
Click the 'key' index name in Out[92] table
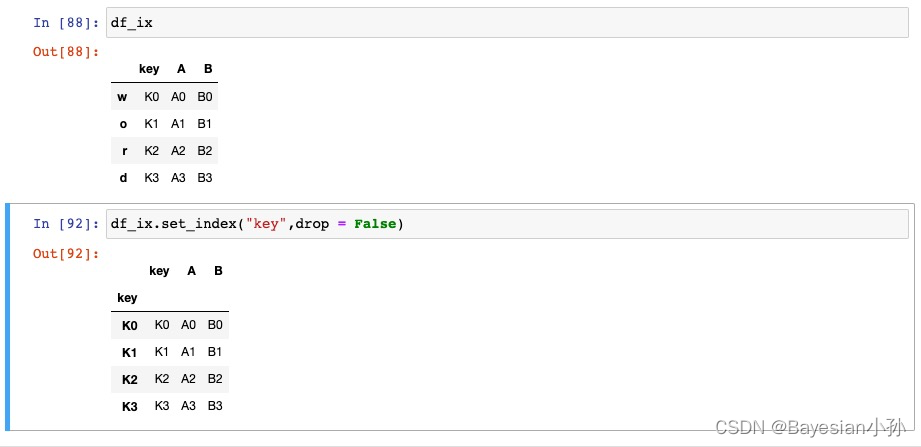tap(127, 298)
